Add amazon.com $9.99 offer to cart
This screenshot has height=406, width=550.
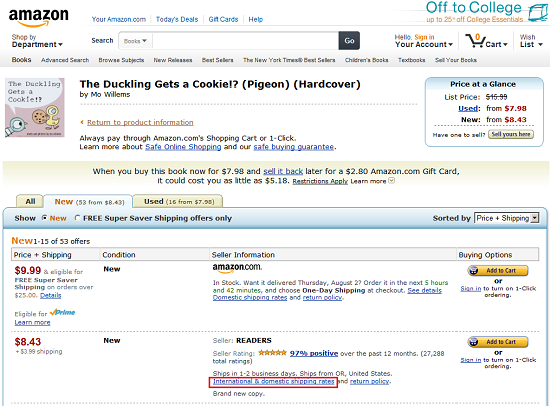point(498,271)
